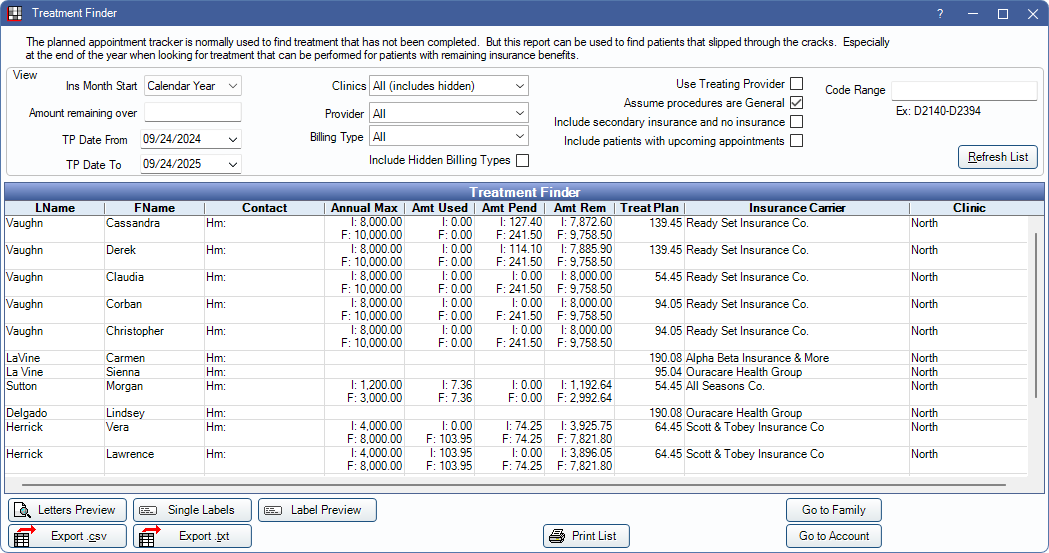Click the Letters Preview magnifier icon
Image resolution: width=1049 pixels, height=553 pixels.
tap(22, 510)
